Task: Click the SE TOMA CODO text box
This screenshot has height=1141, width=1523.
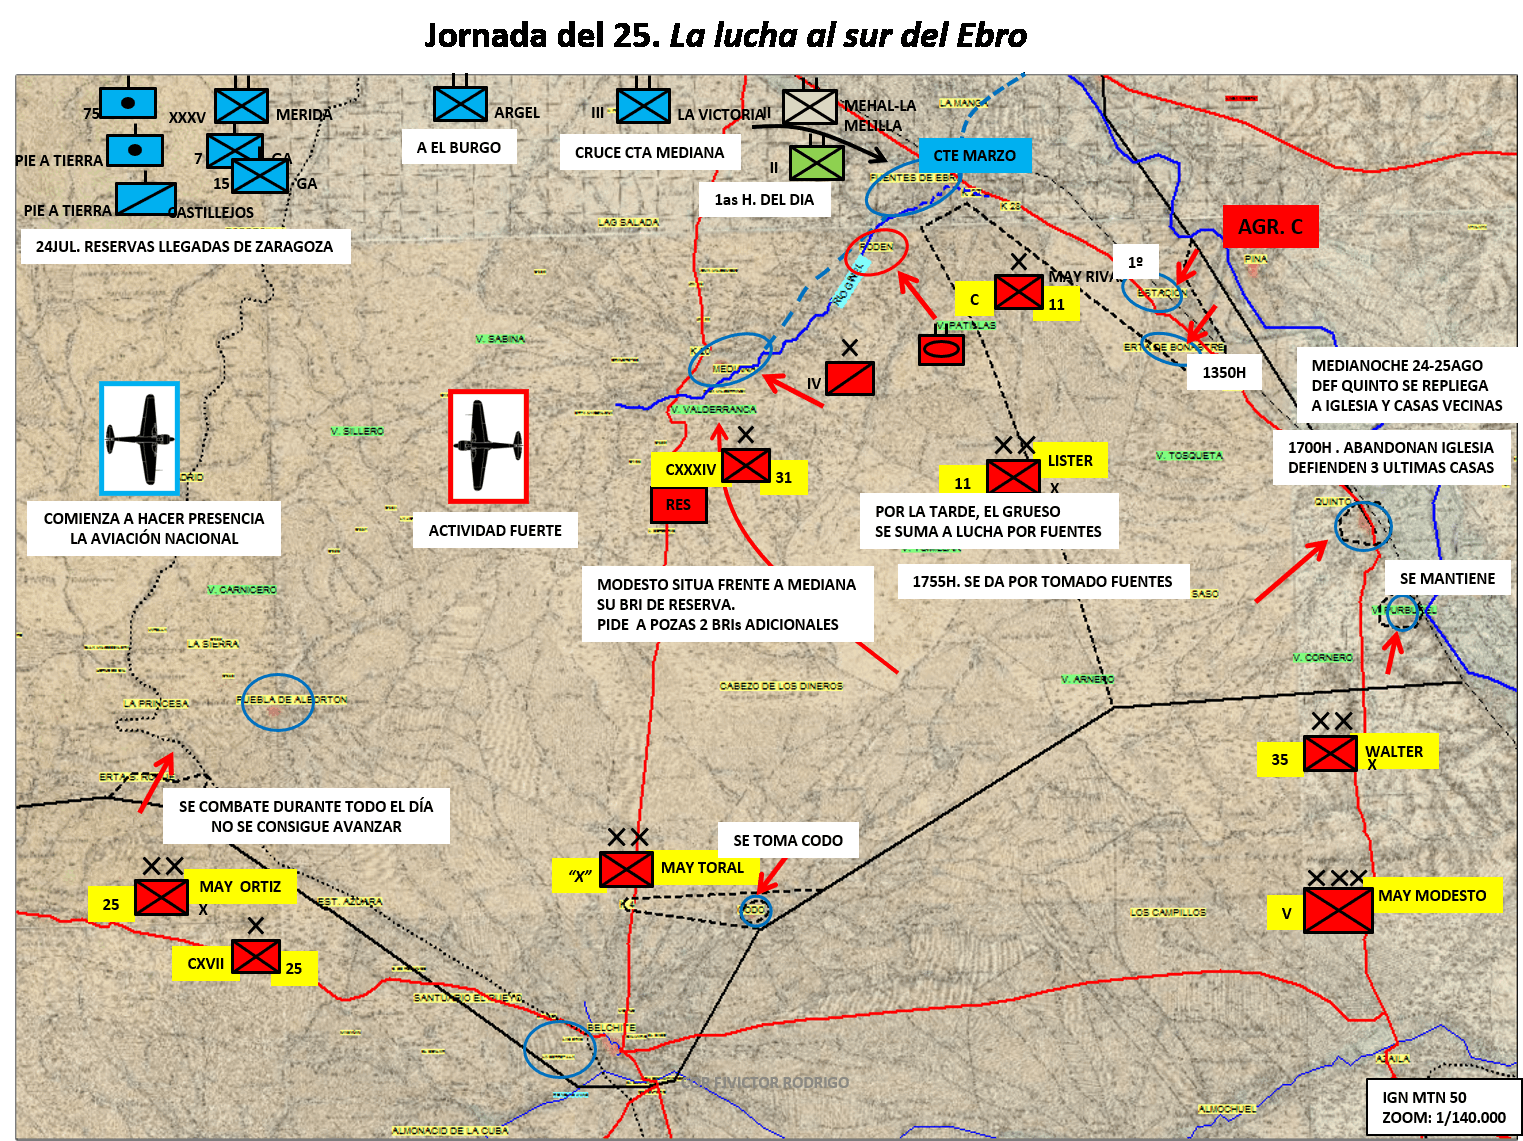Action: point(788,840)
